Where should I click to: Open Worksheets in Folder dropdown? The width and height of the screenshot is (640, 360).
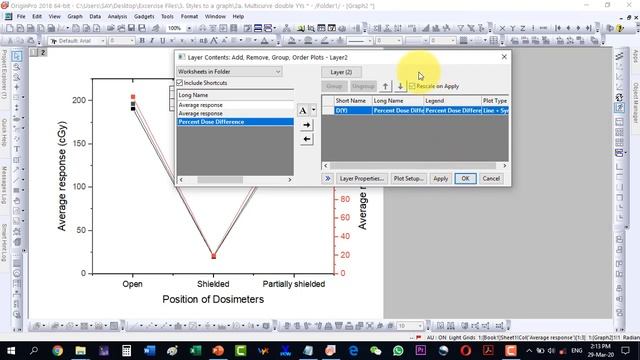pos(229,71)
